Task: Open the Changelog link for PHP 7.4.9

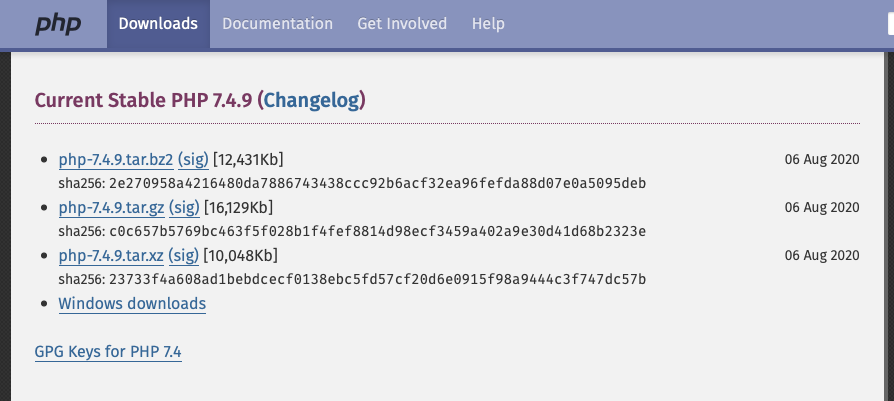Action: (x=314, y=100)
